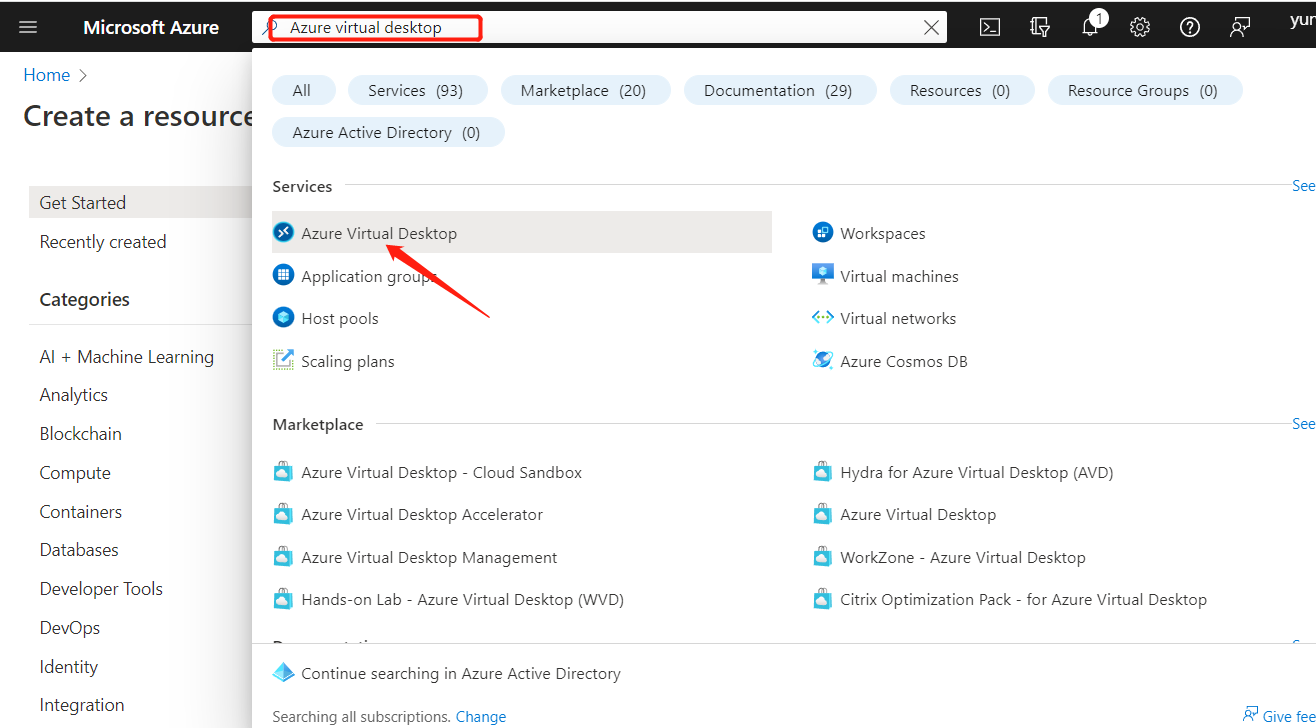Open Azure Virtual Desktop Accelerator listing
Screen dimensions: 1316x728
click(x=422, y=514)
